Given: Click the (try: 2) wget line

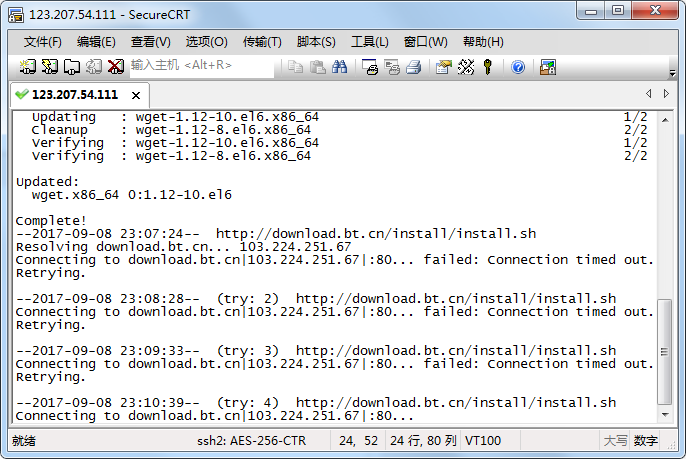Looking at the screenshot, I should 316,299.
